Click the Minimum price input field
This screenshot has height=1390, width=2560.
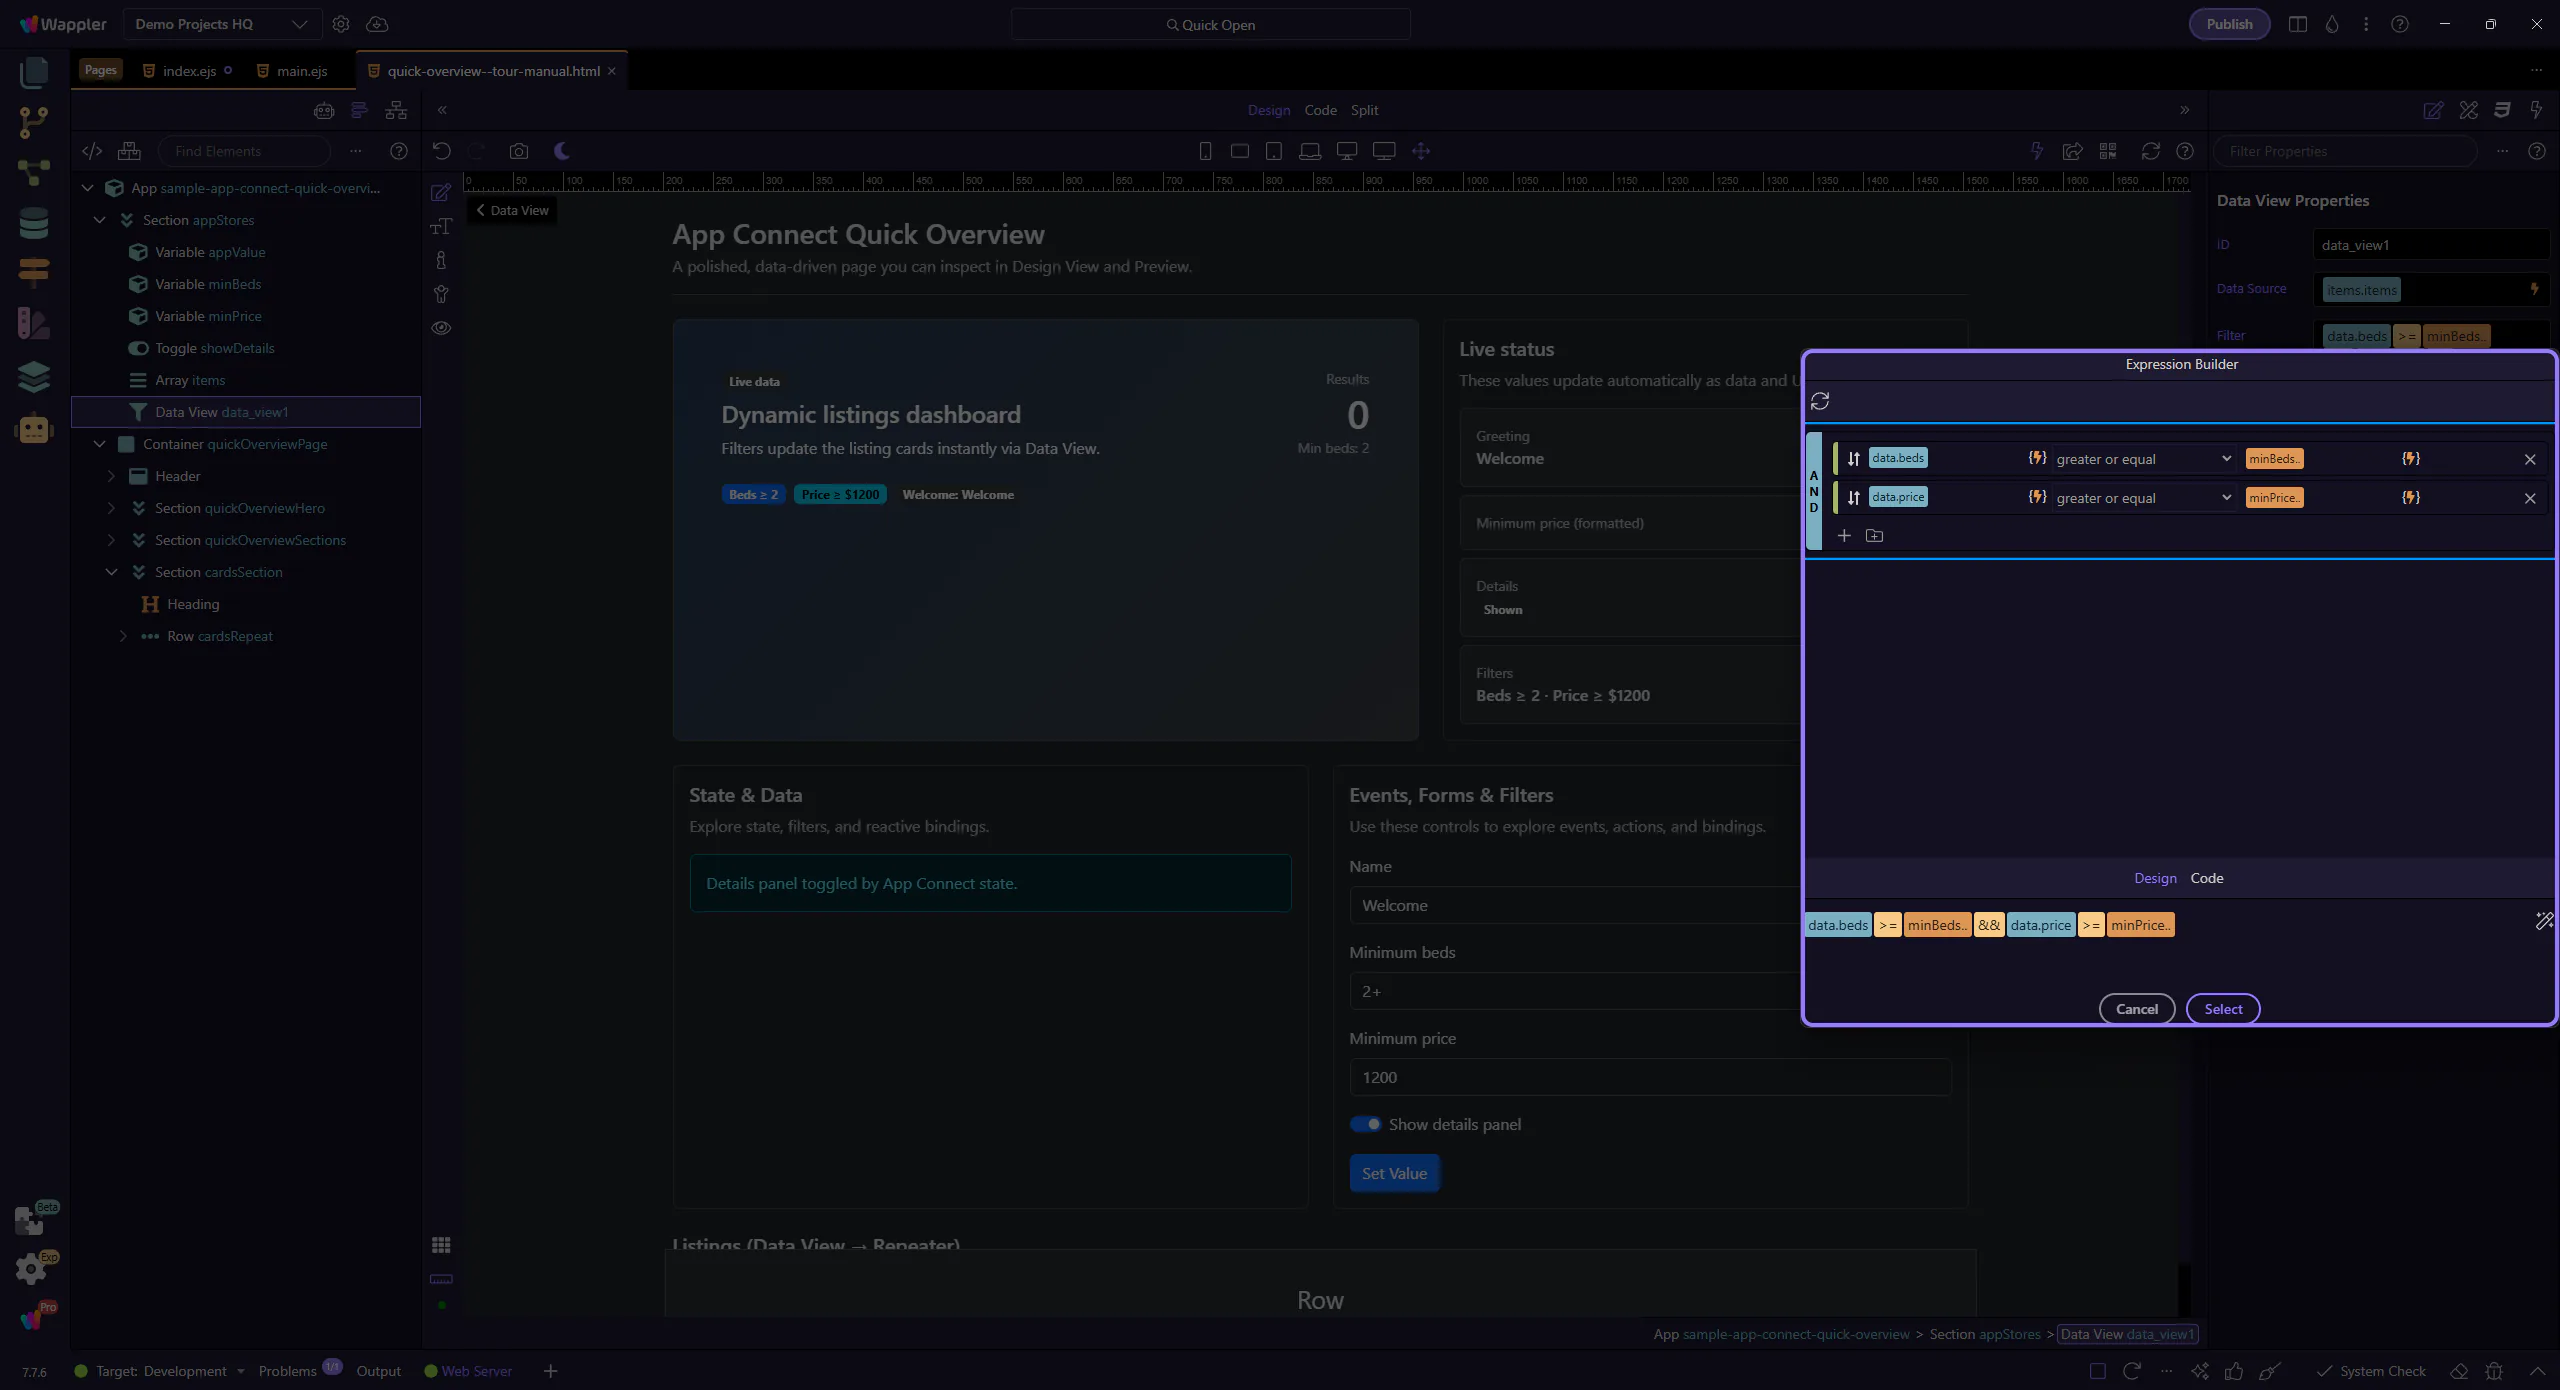[x=1649, y=1077]
